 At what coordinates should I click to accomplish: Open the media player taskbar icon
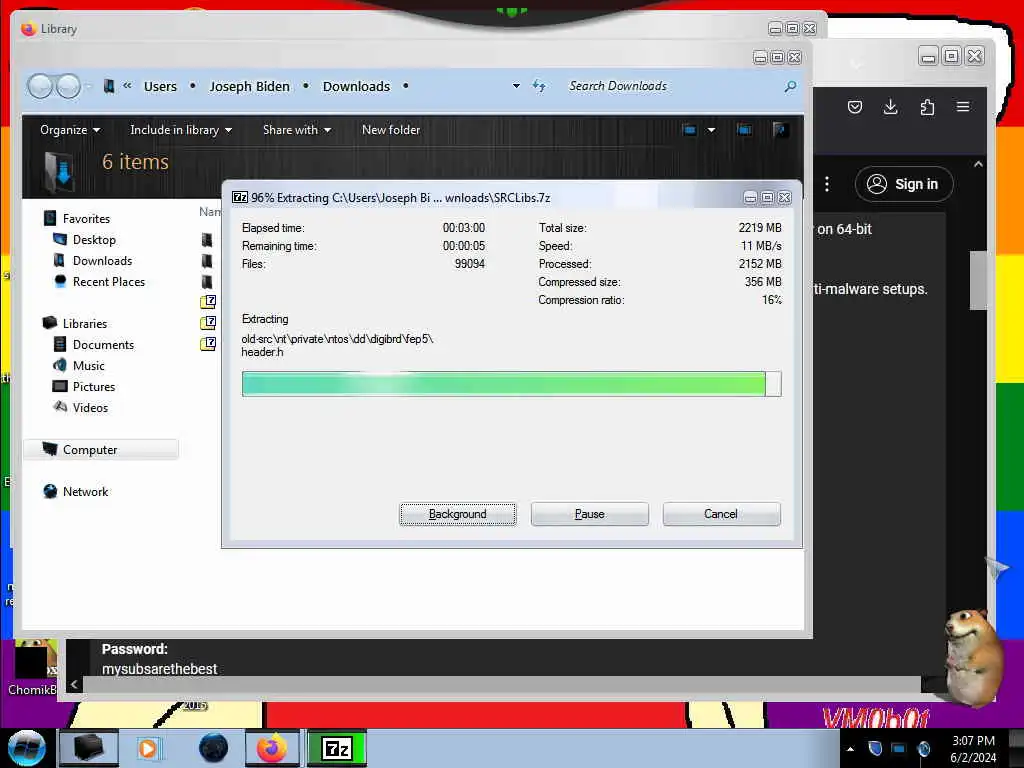[148, 748]
